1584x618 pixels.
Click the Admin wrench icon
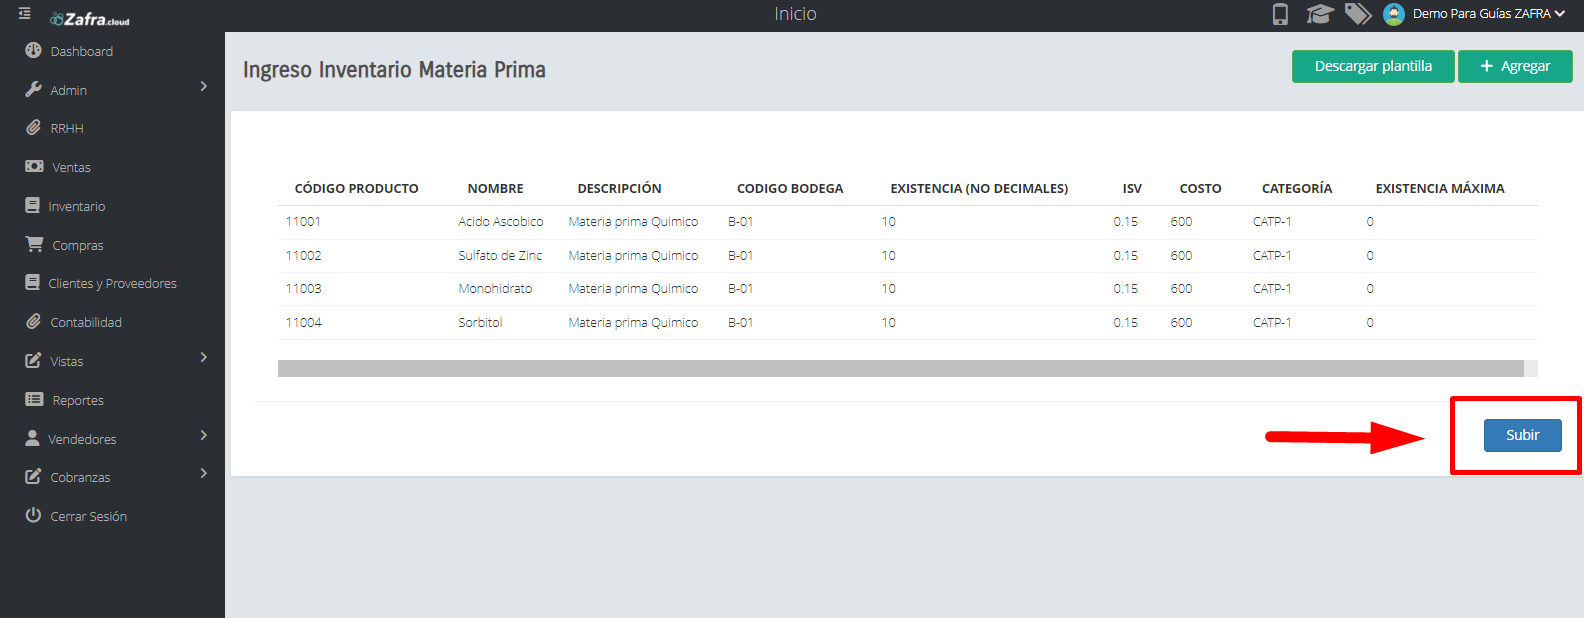(x=33, y=89)
